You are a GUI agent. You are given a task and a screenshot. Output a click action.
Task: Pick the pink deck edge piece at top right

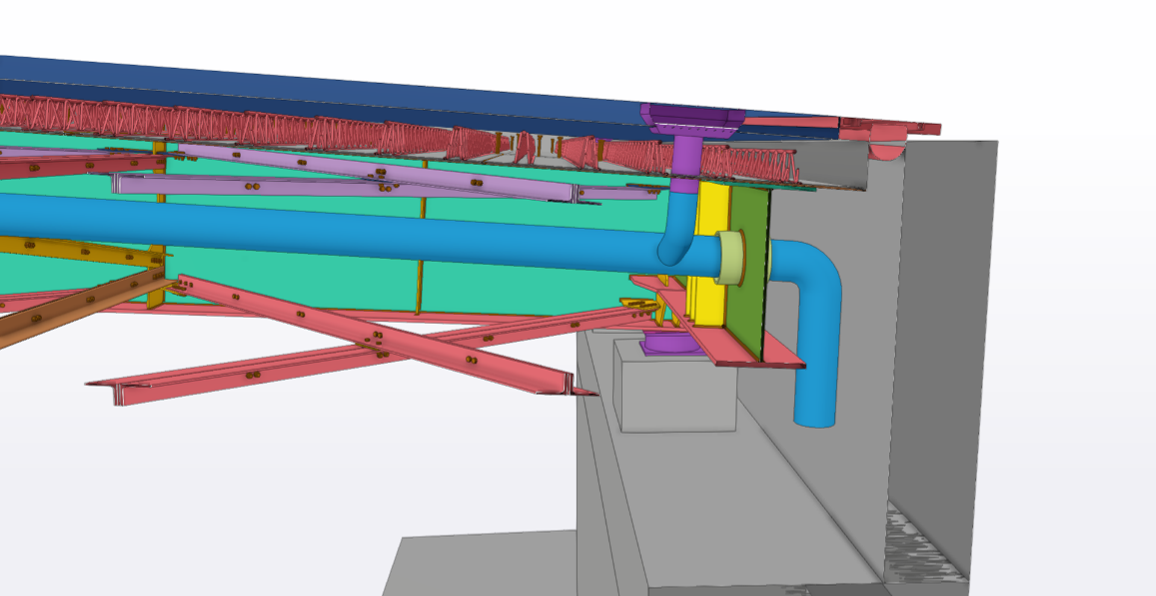click(x=890, y=128)
